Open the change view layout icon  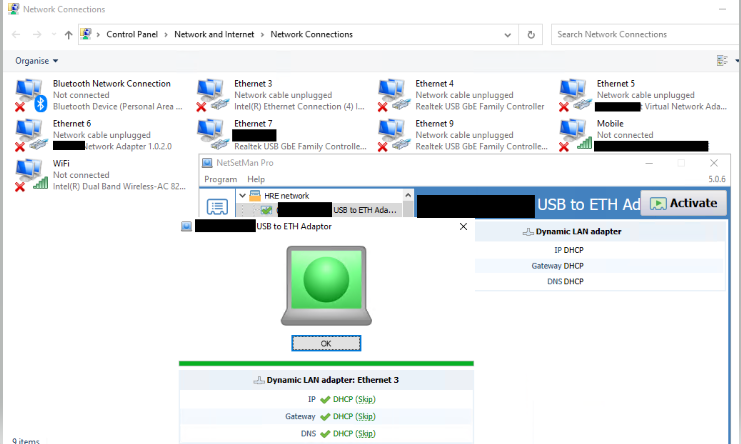click(722, 60)
